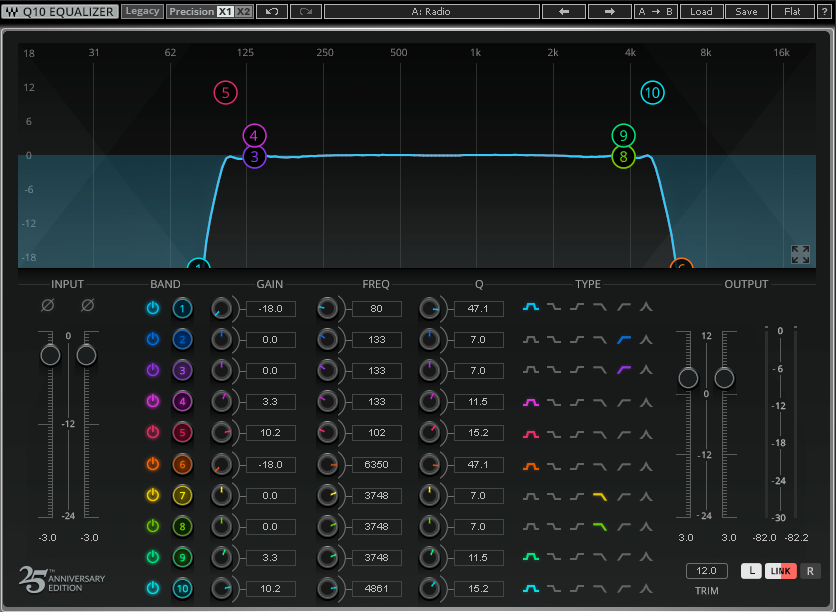Image resolution: width=836 pixels, height=612 pixels.
Task: Click the LINK channels button
Action: point(781,571)
